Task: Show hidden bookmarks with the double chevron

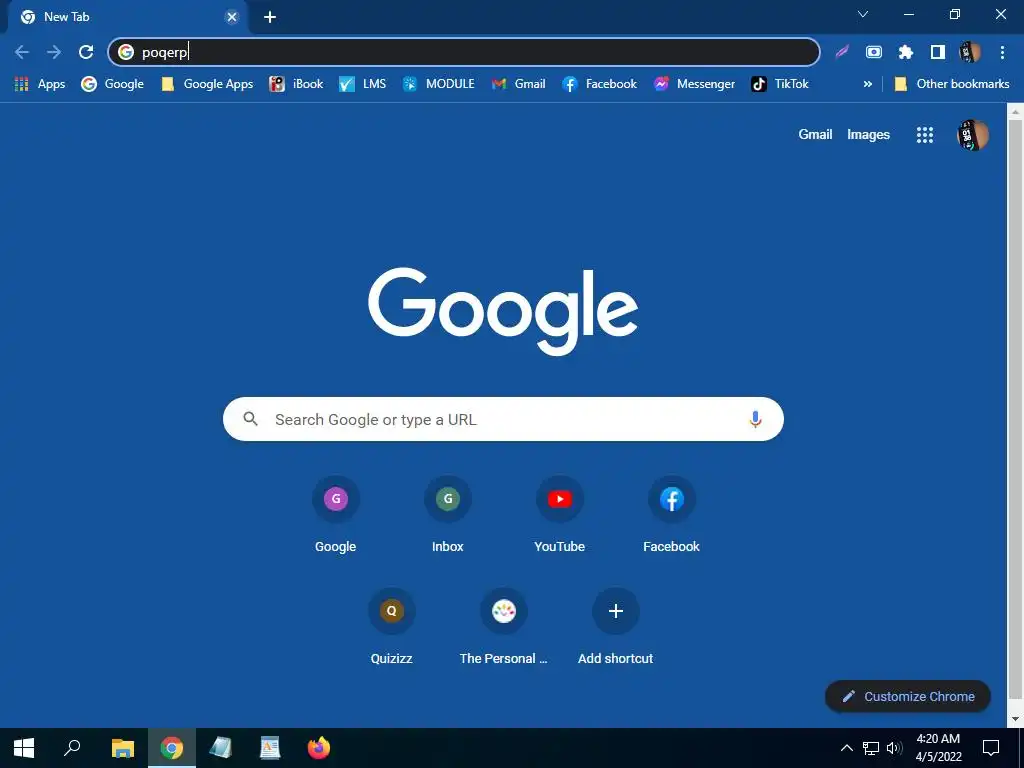Action: point(867,84)
